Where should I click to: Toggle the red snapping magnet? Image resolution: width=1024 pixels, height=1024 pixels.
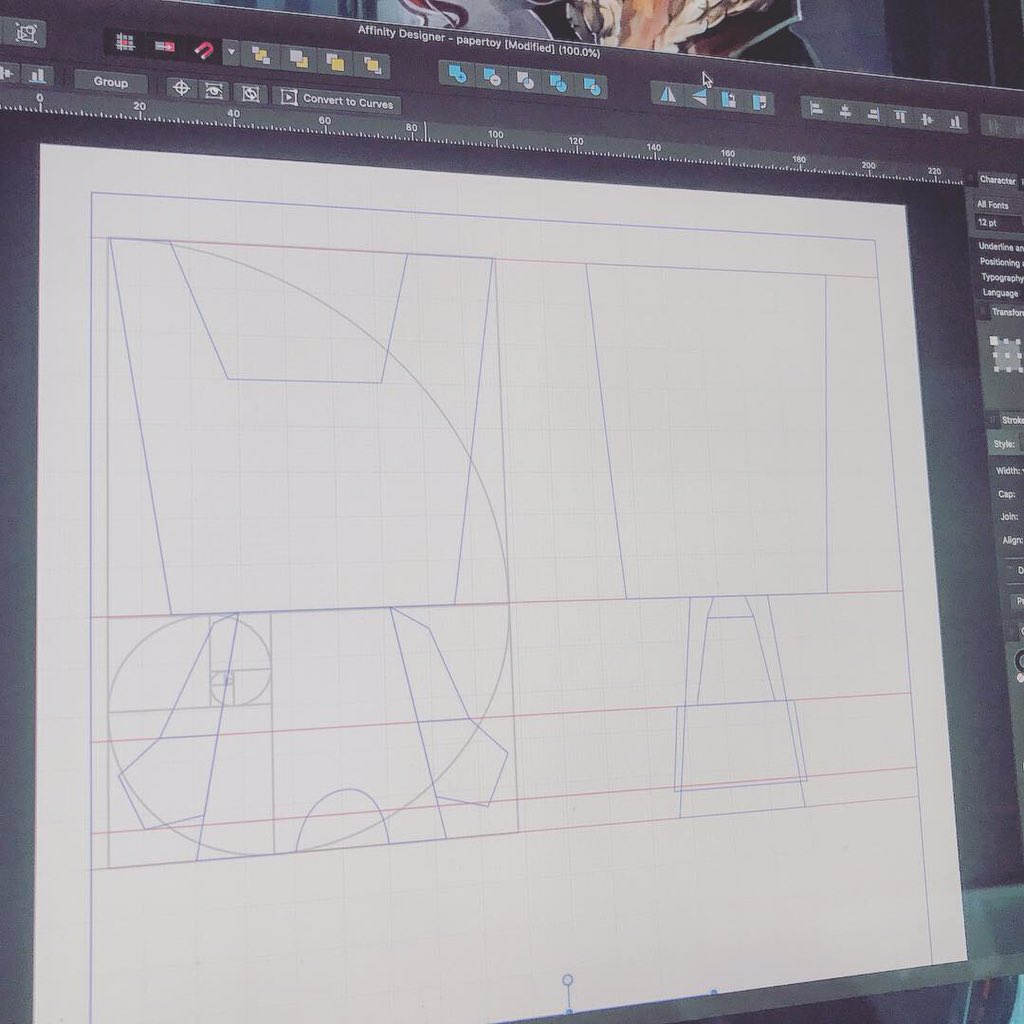203,50
